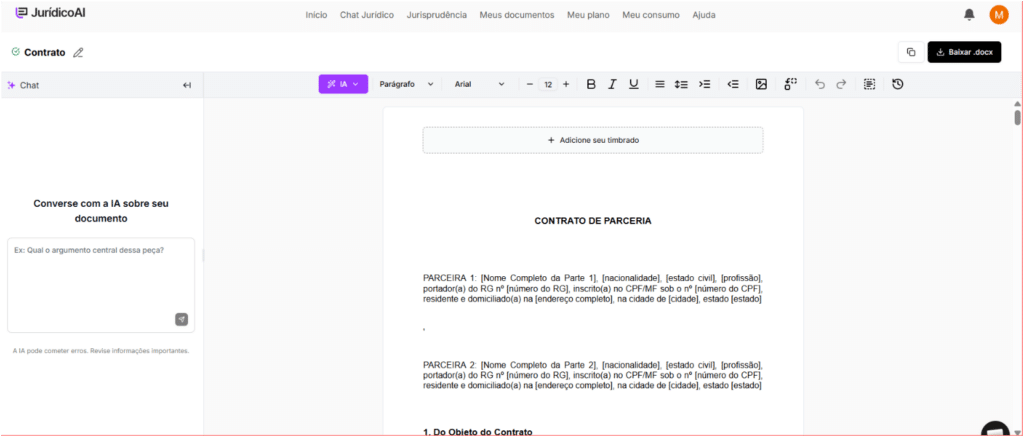Open Meu plano
1024x437 pixels.
pyautogui.click(x=588, y=15)
